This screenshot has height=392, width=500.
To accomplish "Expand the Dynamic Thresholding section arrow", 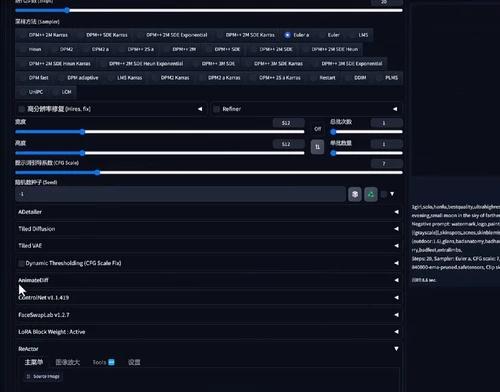I will pos(396,263).
